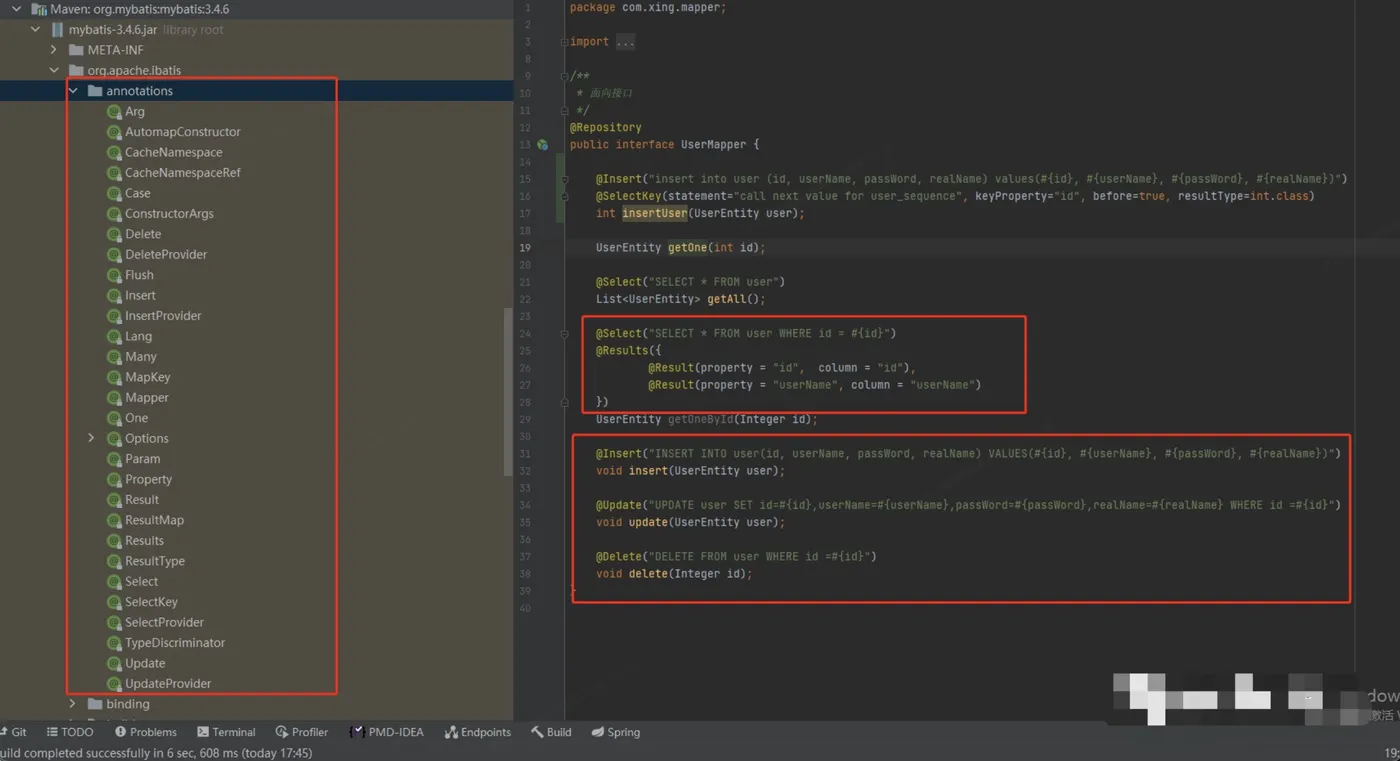Viewport: 1400px width, 761px height.
Task: Open the Terminal tool window
Action: click(x=226, y=732)
